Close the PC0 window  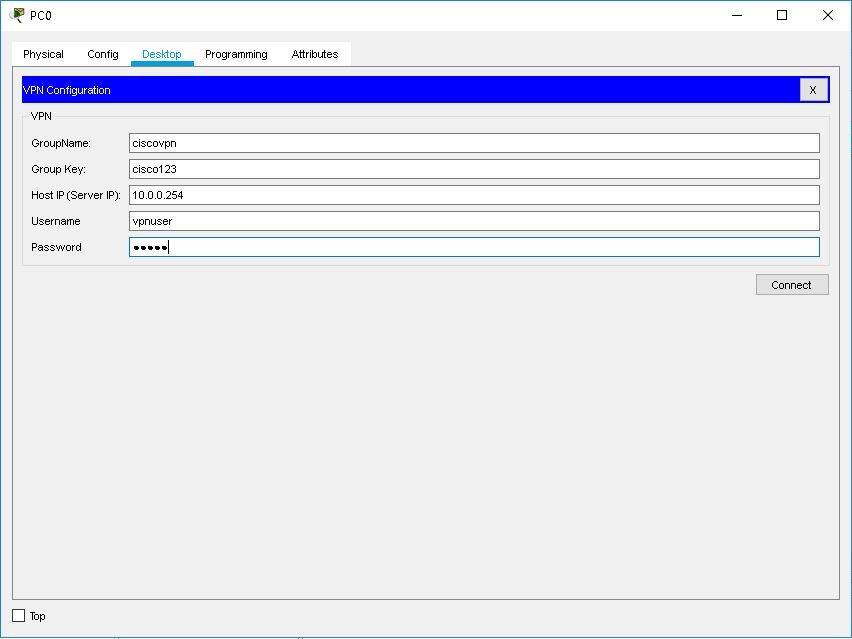(827, 15)
